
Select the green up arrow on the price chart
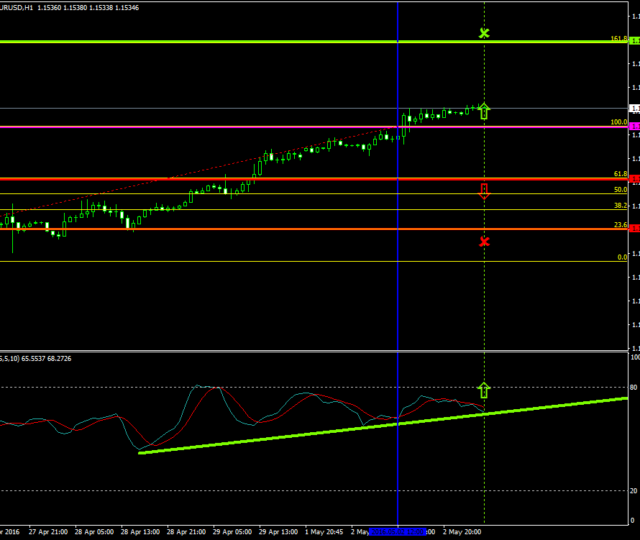485,111
